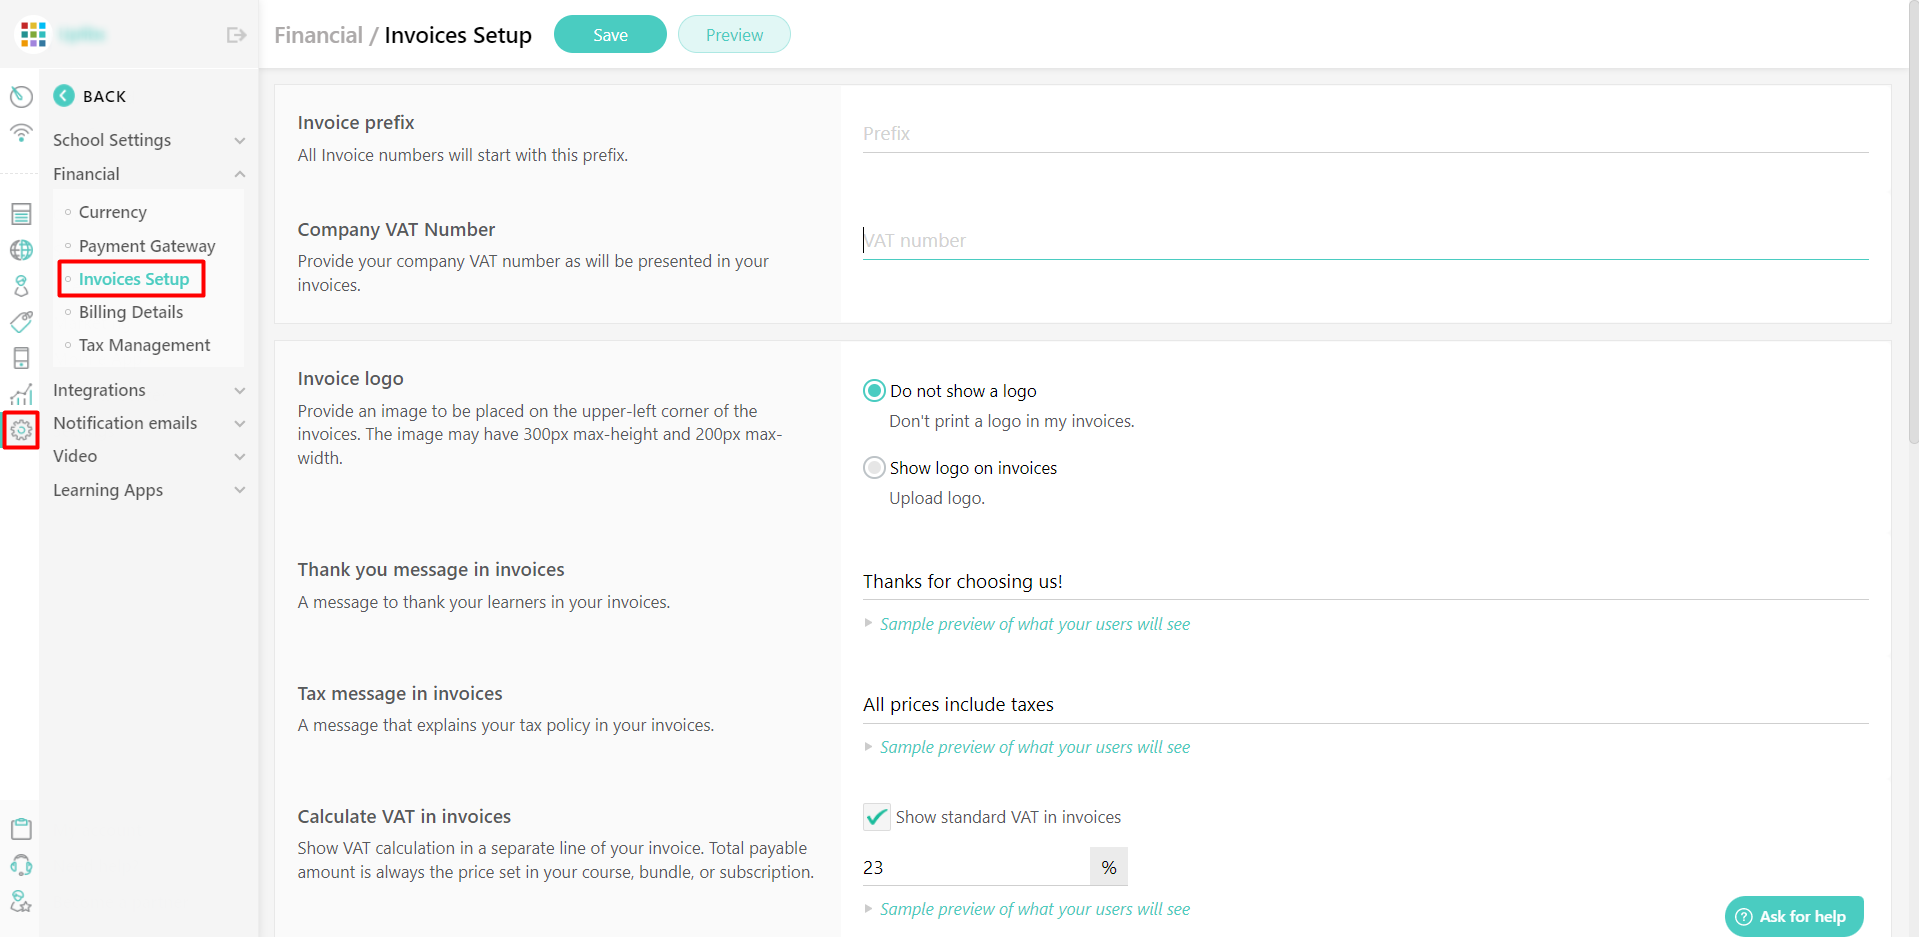
Task: Click the settings gear icon in sidebar
Action: [21, 430]
